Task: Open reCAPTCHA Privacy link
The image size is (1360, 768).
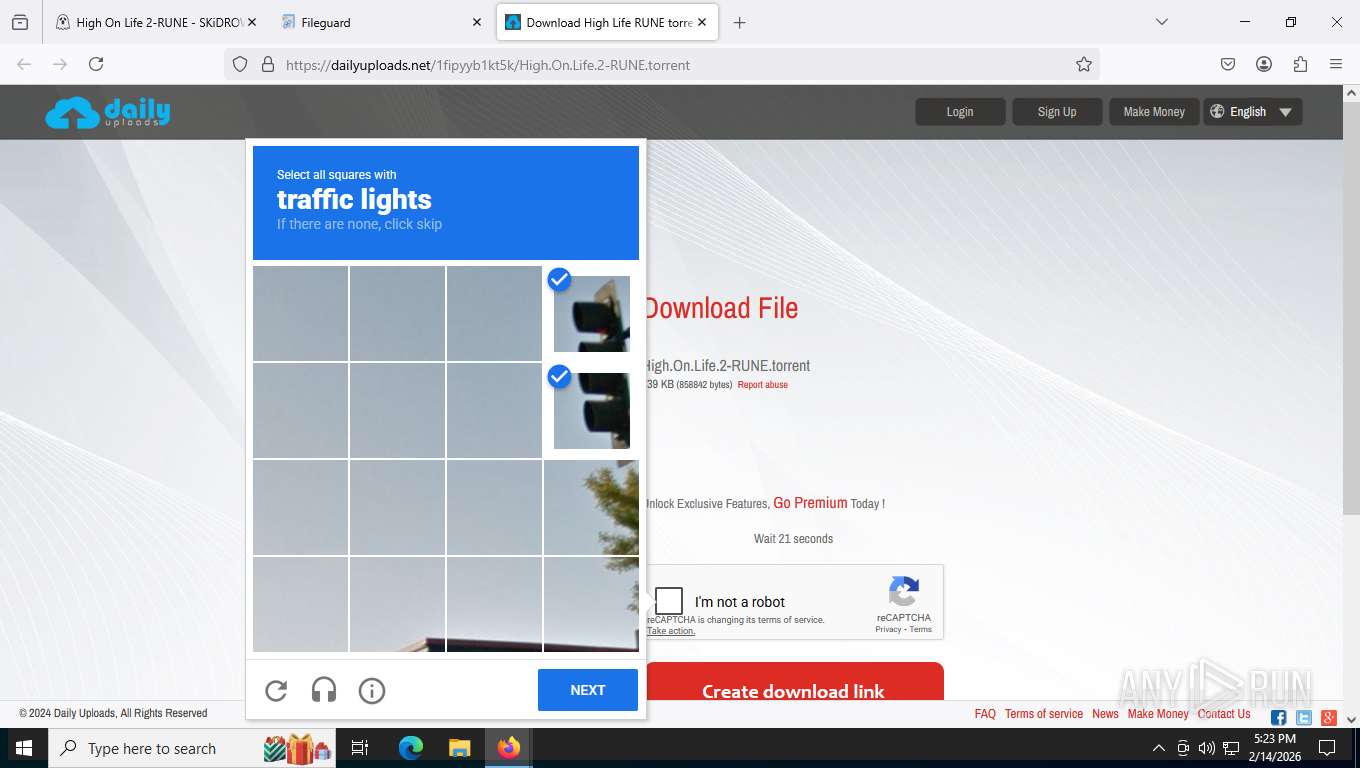Action: click(888, 629)
